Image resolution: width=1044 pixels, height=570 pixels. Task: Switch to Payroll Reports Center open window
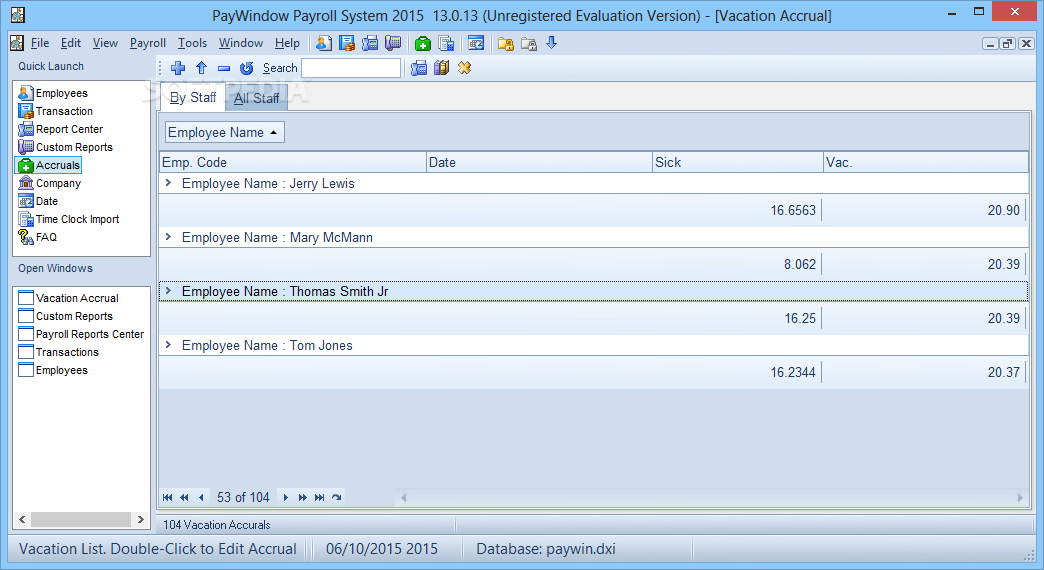point(81,334)
